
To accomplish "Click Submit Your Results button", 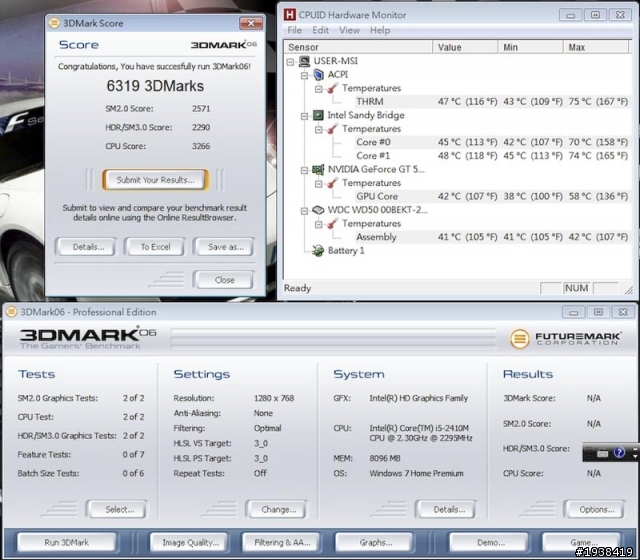I will click(156, 180).
